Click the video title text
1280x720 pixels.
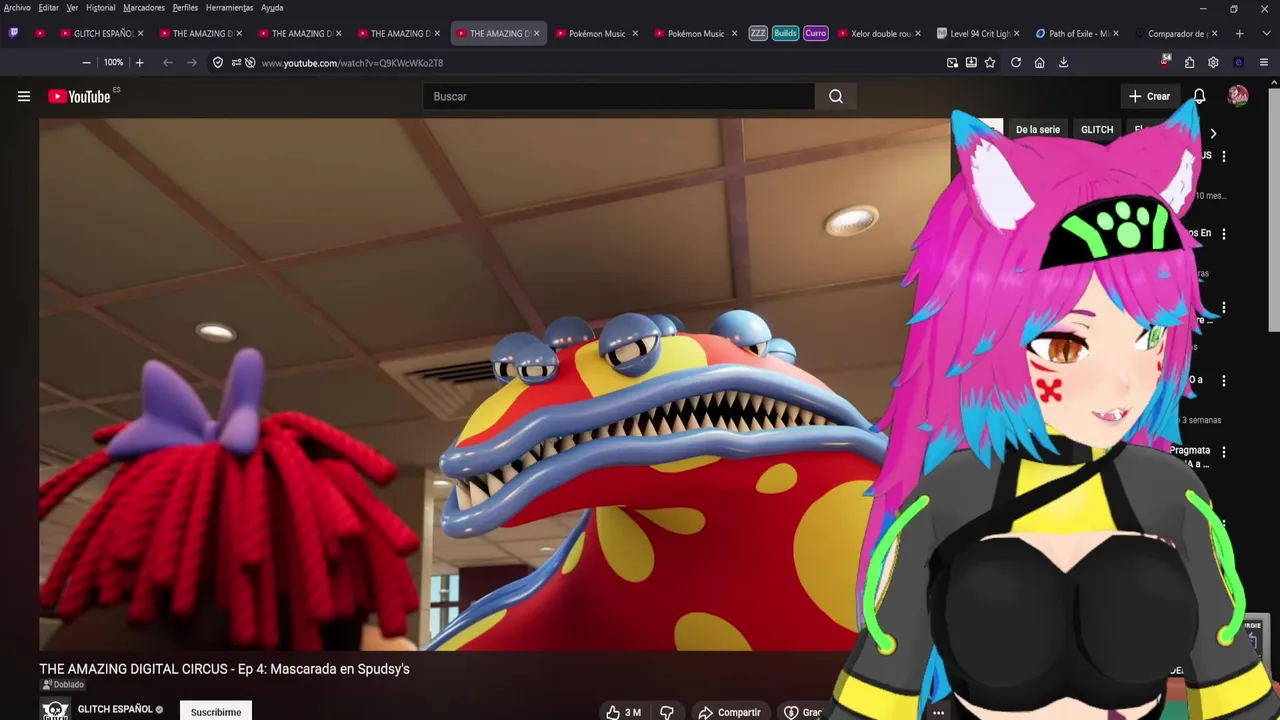pyautogui.click(x=224, y=669)
